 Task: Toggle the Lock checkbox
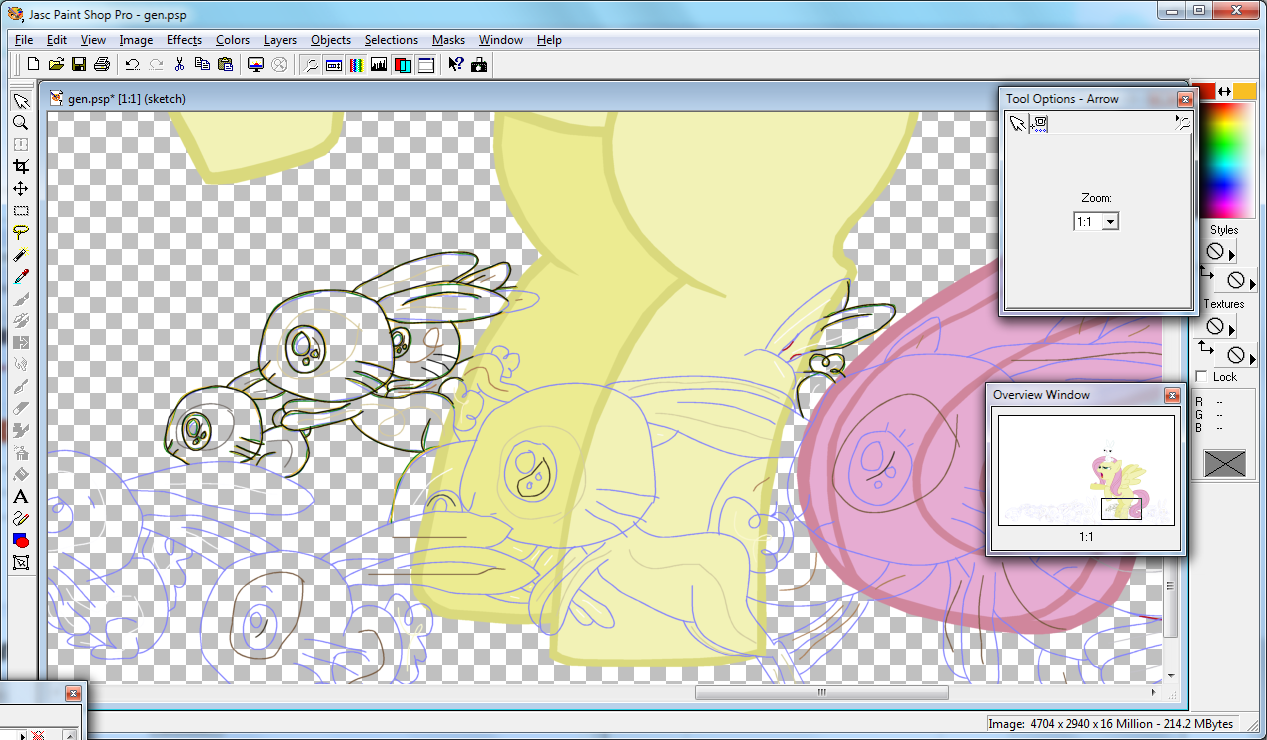click(x=1201, y=377)
